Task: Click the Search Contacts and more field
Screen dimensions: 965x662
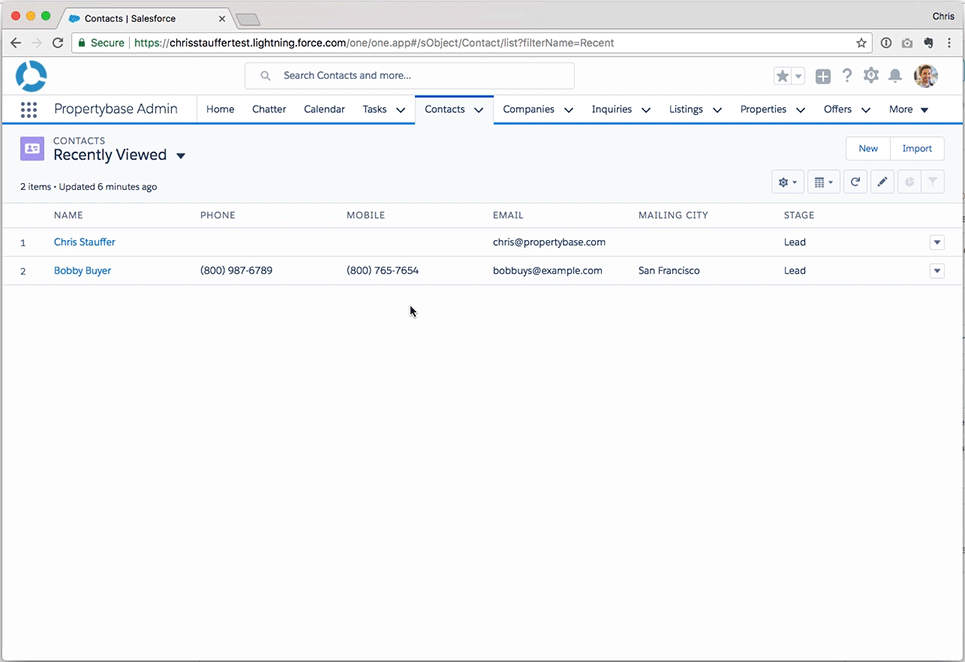Action: tap(409, 76)
